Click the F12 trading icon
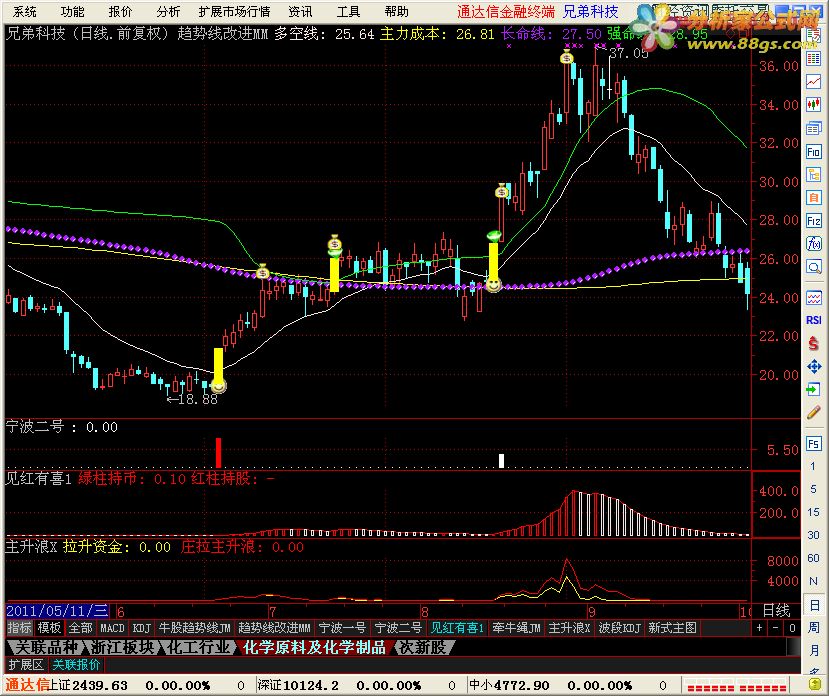This screenshot has width=829, height=696. coord(814,220)
